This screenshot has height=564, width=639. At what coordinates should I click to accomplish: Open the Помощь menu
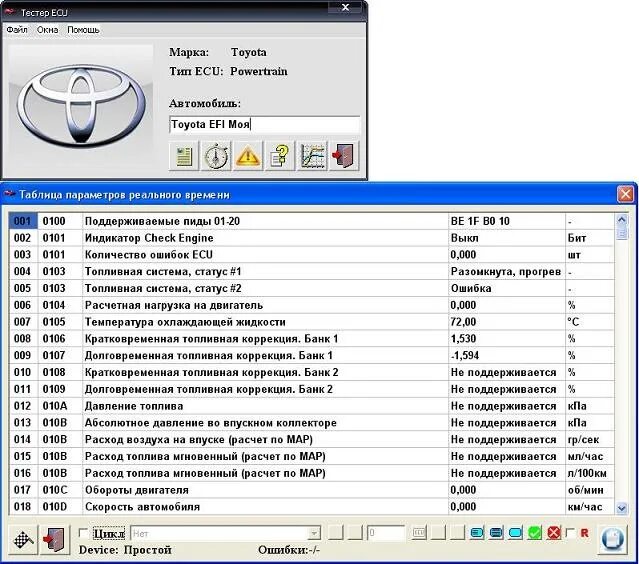click(x=83, y=30)
